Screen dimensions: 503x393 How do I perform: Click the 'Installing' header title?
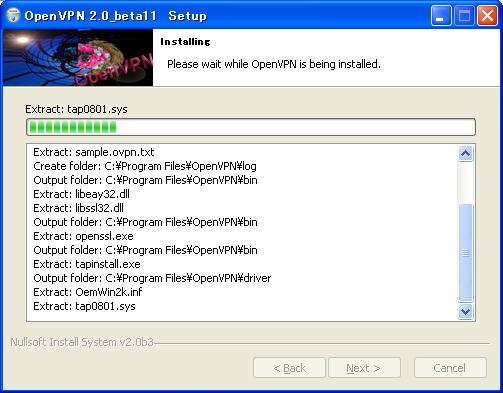click(x=185, y=42)
